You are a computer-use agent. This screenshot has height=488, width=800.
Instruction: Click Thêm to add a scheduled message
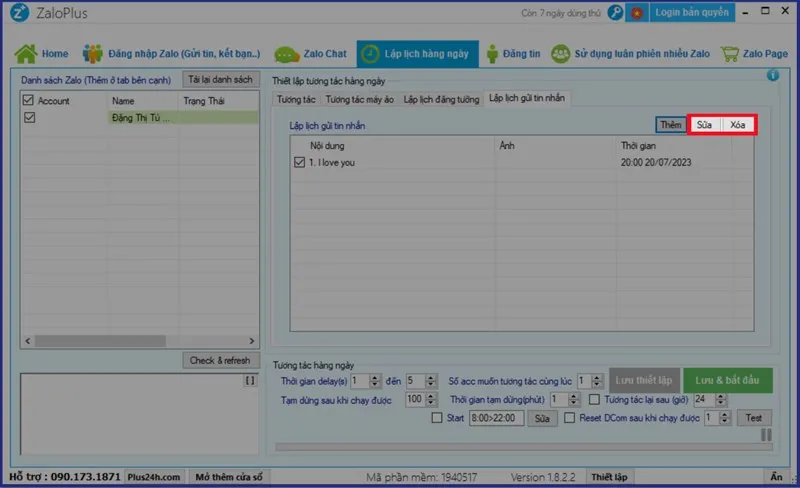[x=670, y=125]
